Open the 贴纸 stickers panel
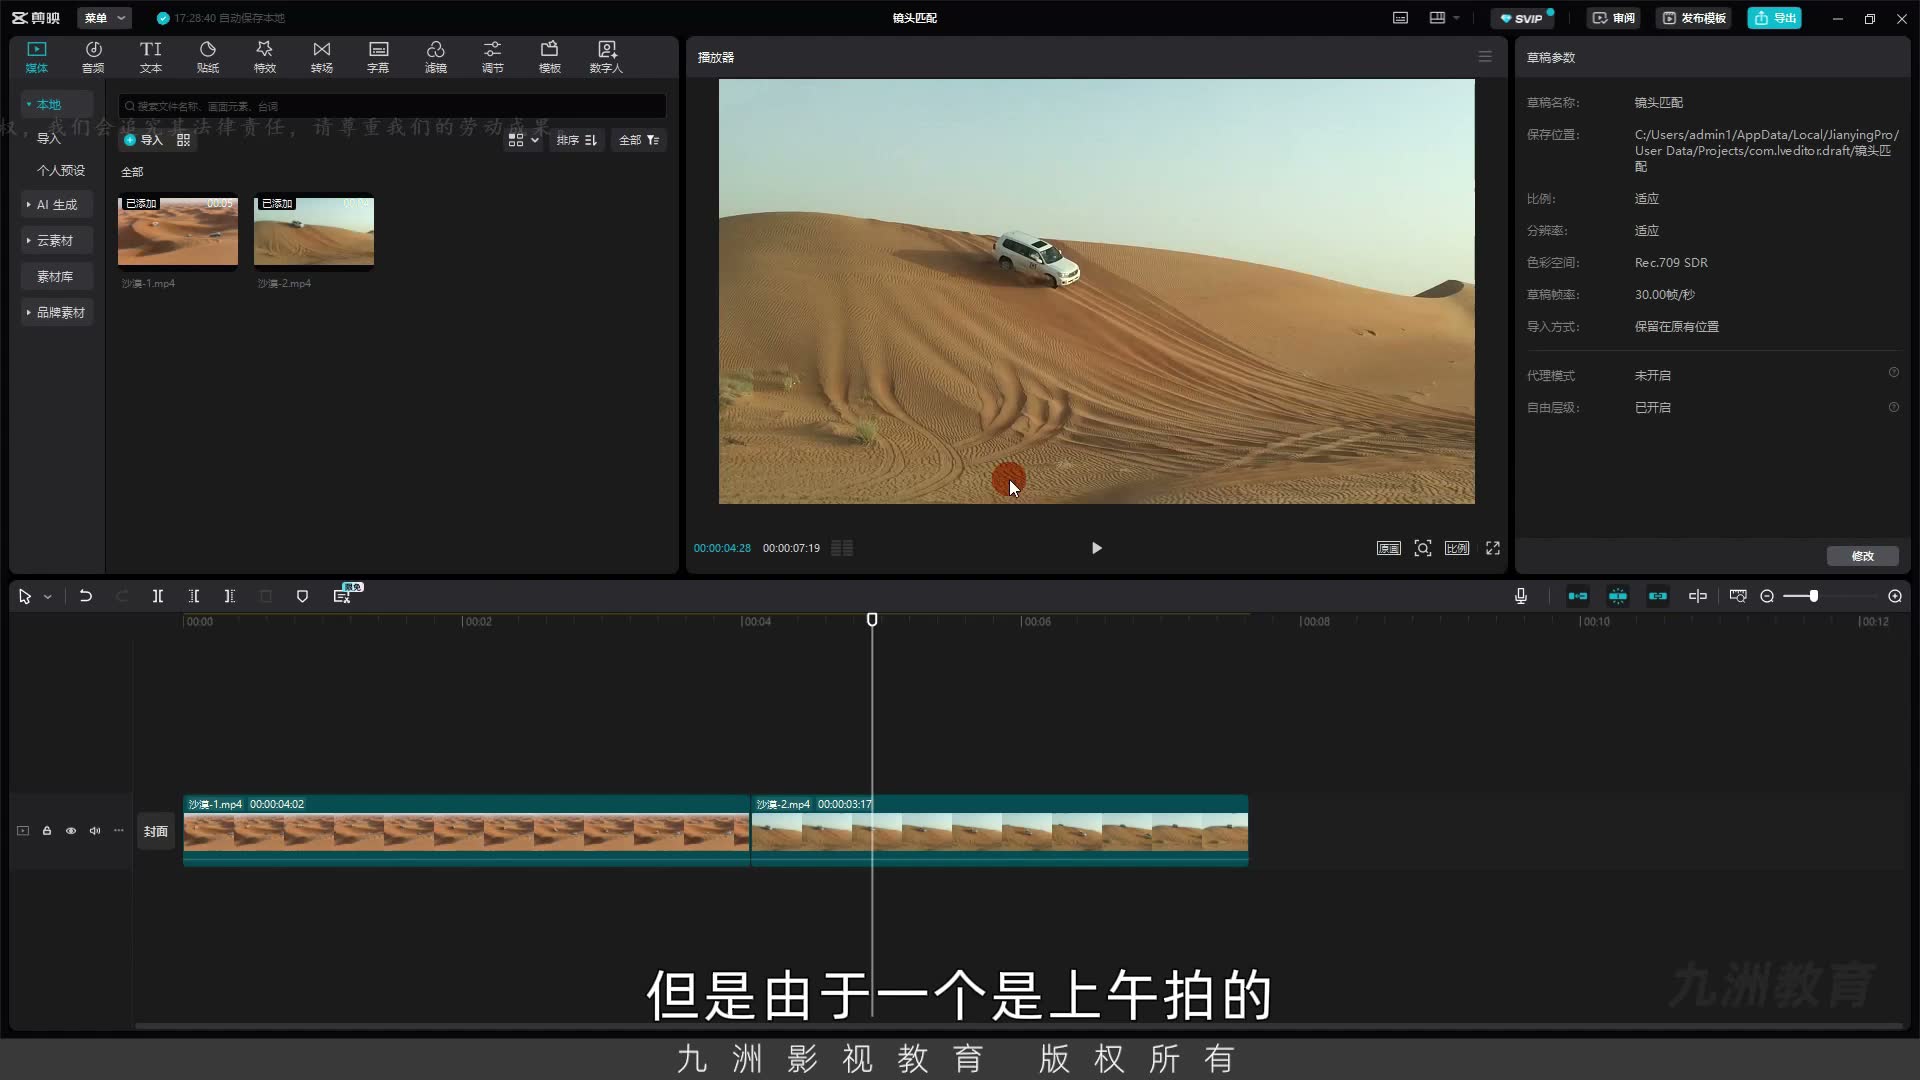The height and width of the screenshot is (1080, 1920). pos(208,57)
